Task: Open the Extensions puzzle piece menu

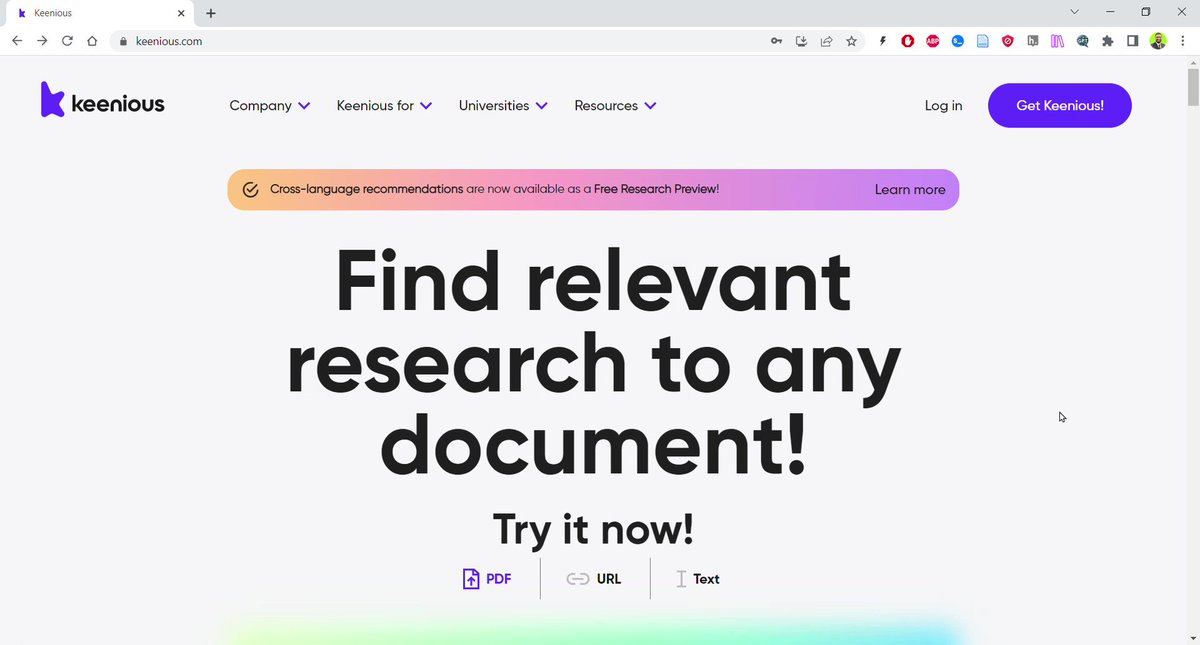Action: click(x=1107, y=41)
